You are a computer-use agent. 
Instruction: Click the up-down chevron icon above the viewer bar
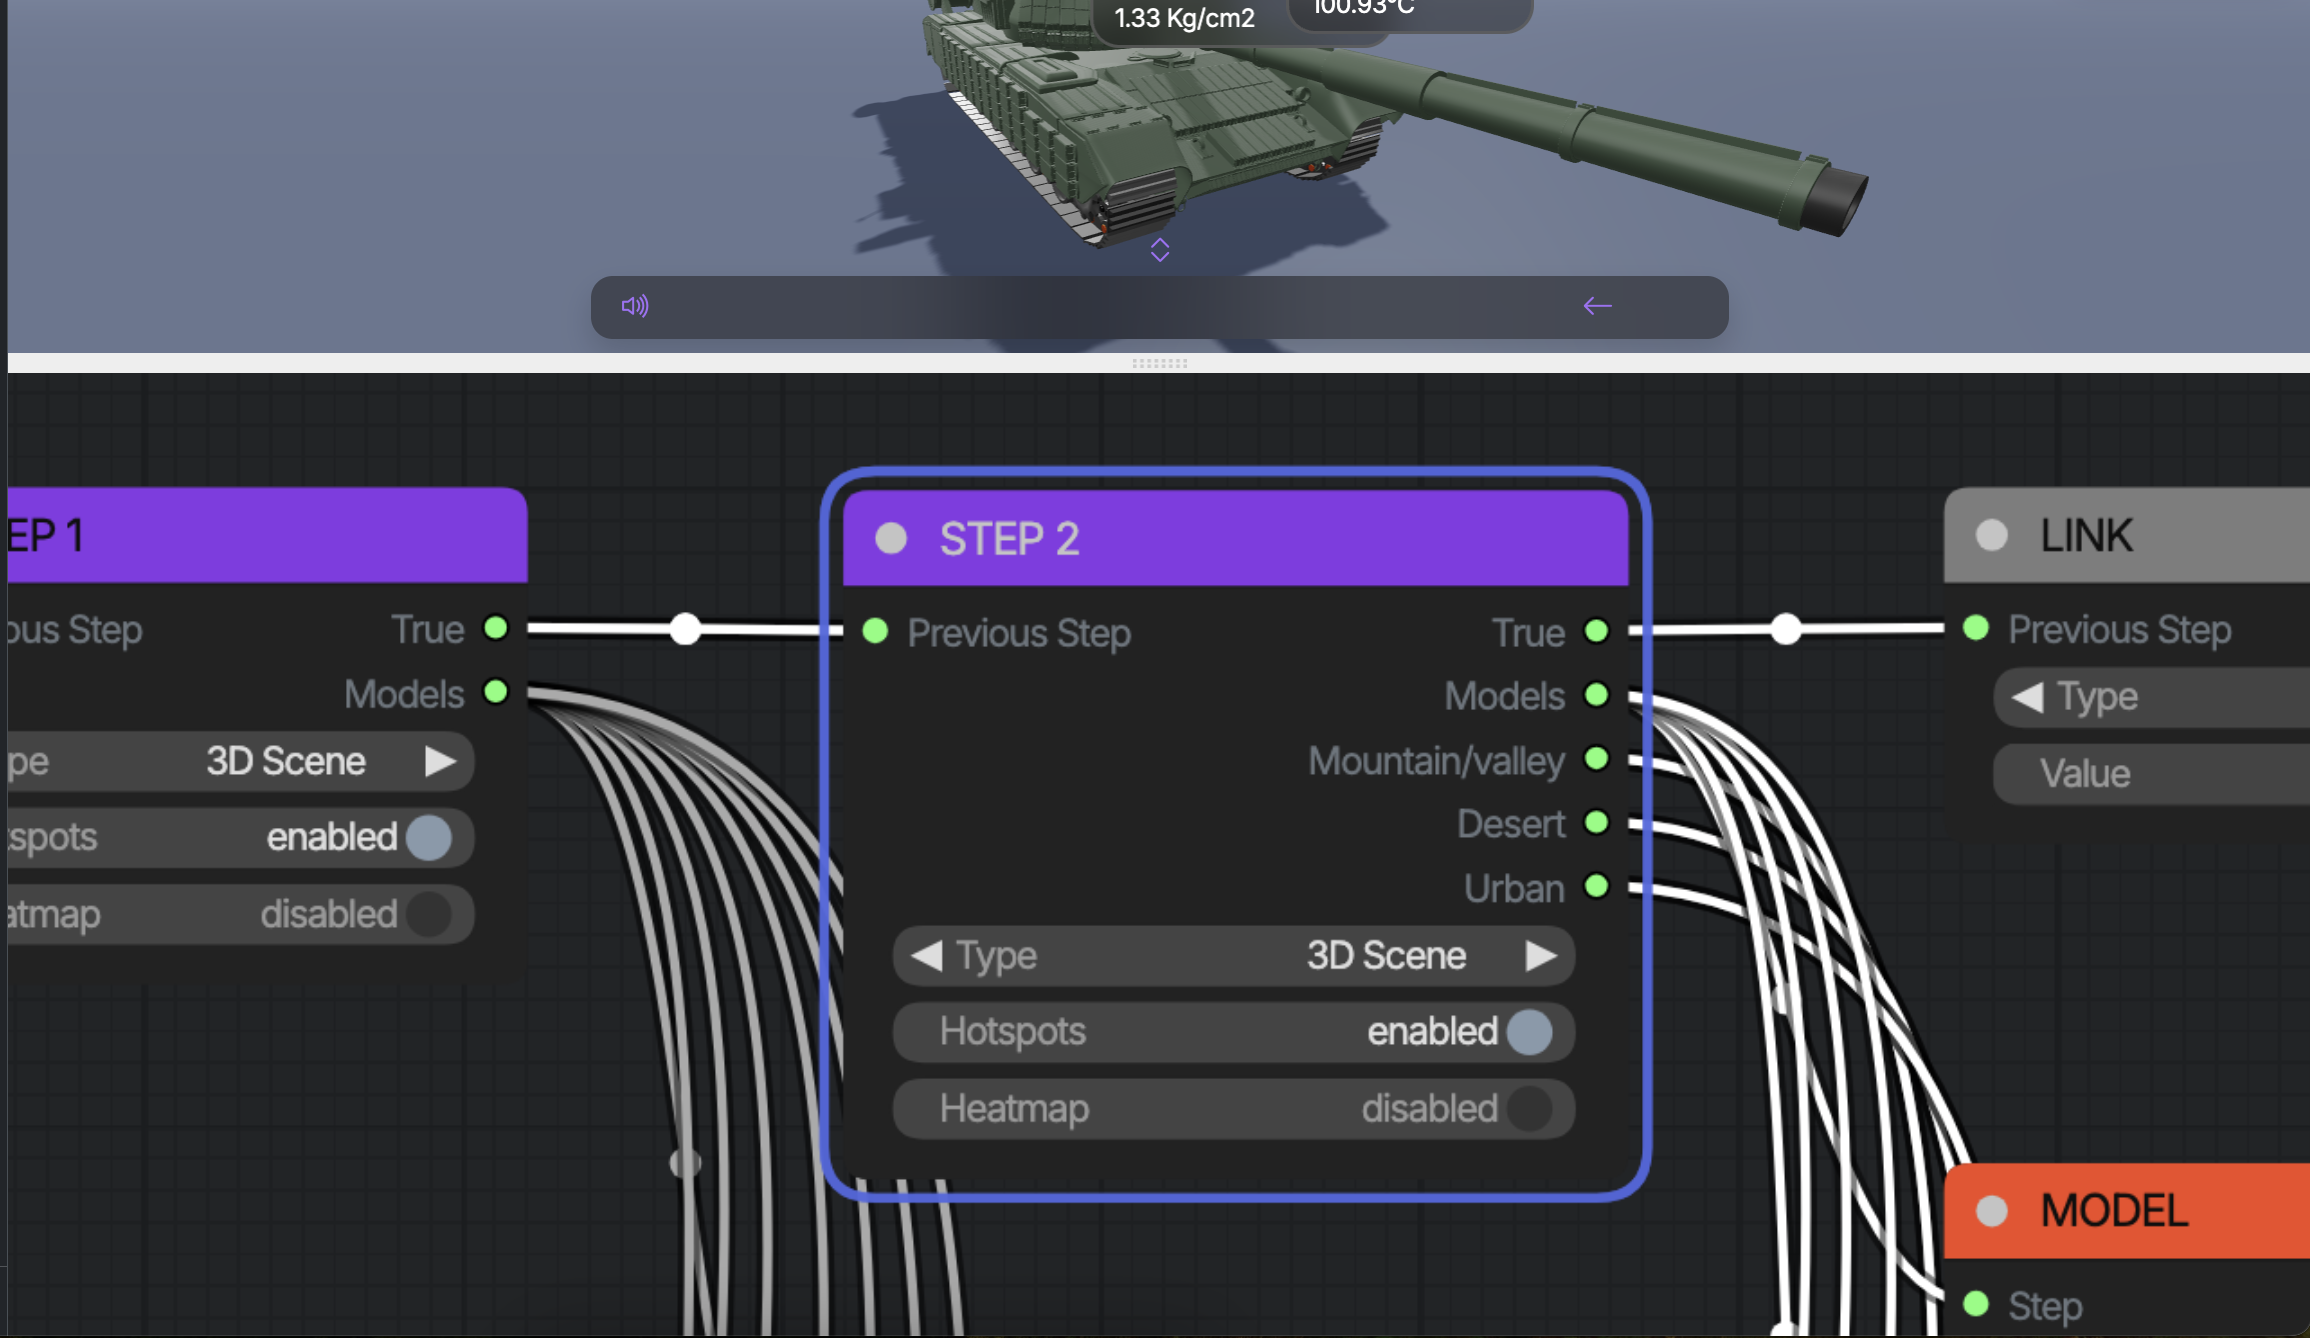1159,250
